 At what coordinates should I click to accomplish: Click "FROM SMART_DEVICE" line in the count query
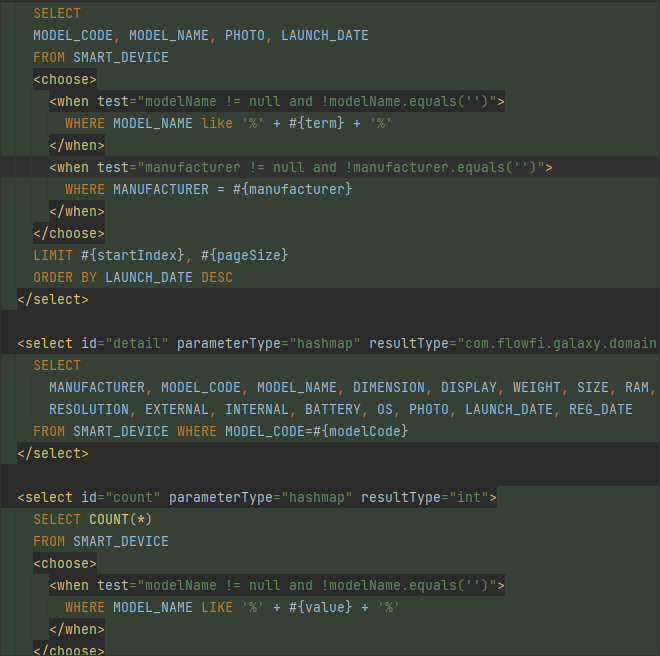(101, 541)
